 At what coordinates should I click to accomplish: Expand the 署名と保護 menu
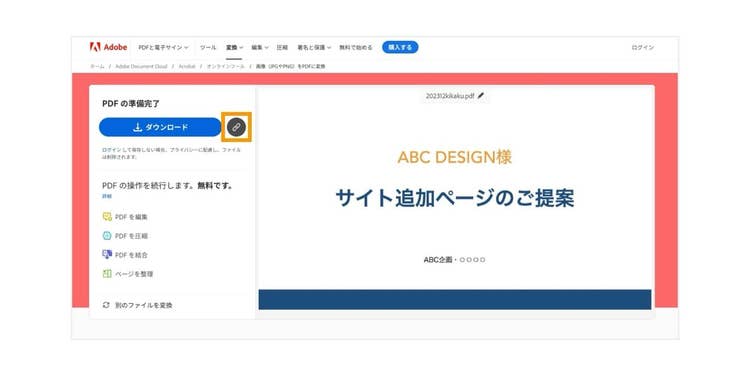[x=314, y=47]
